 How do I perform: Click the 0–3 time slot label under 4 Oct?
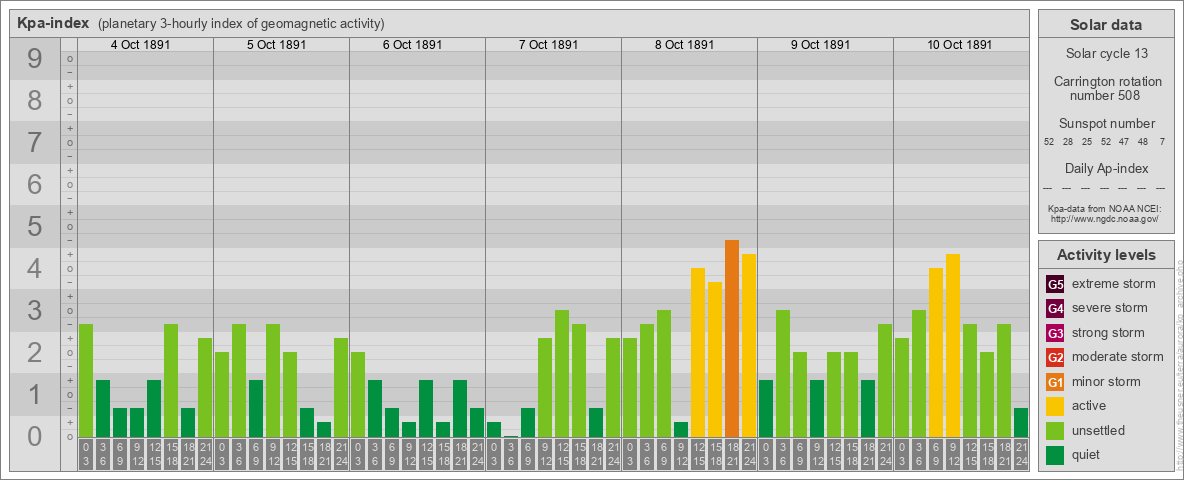[86, 454]
